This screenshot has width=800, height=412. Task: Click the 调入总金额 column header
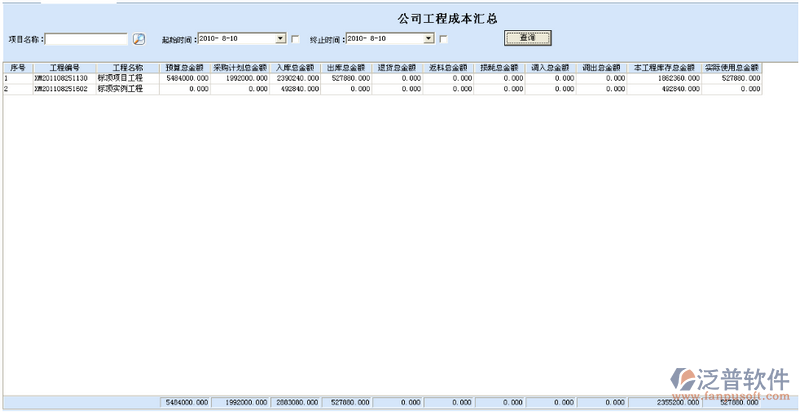[551, 68]
